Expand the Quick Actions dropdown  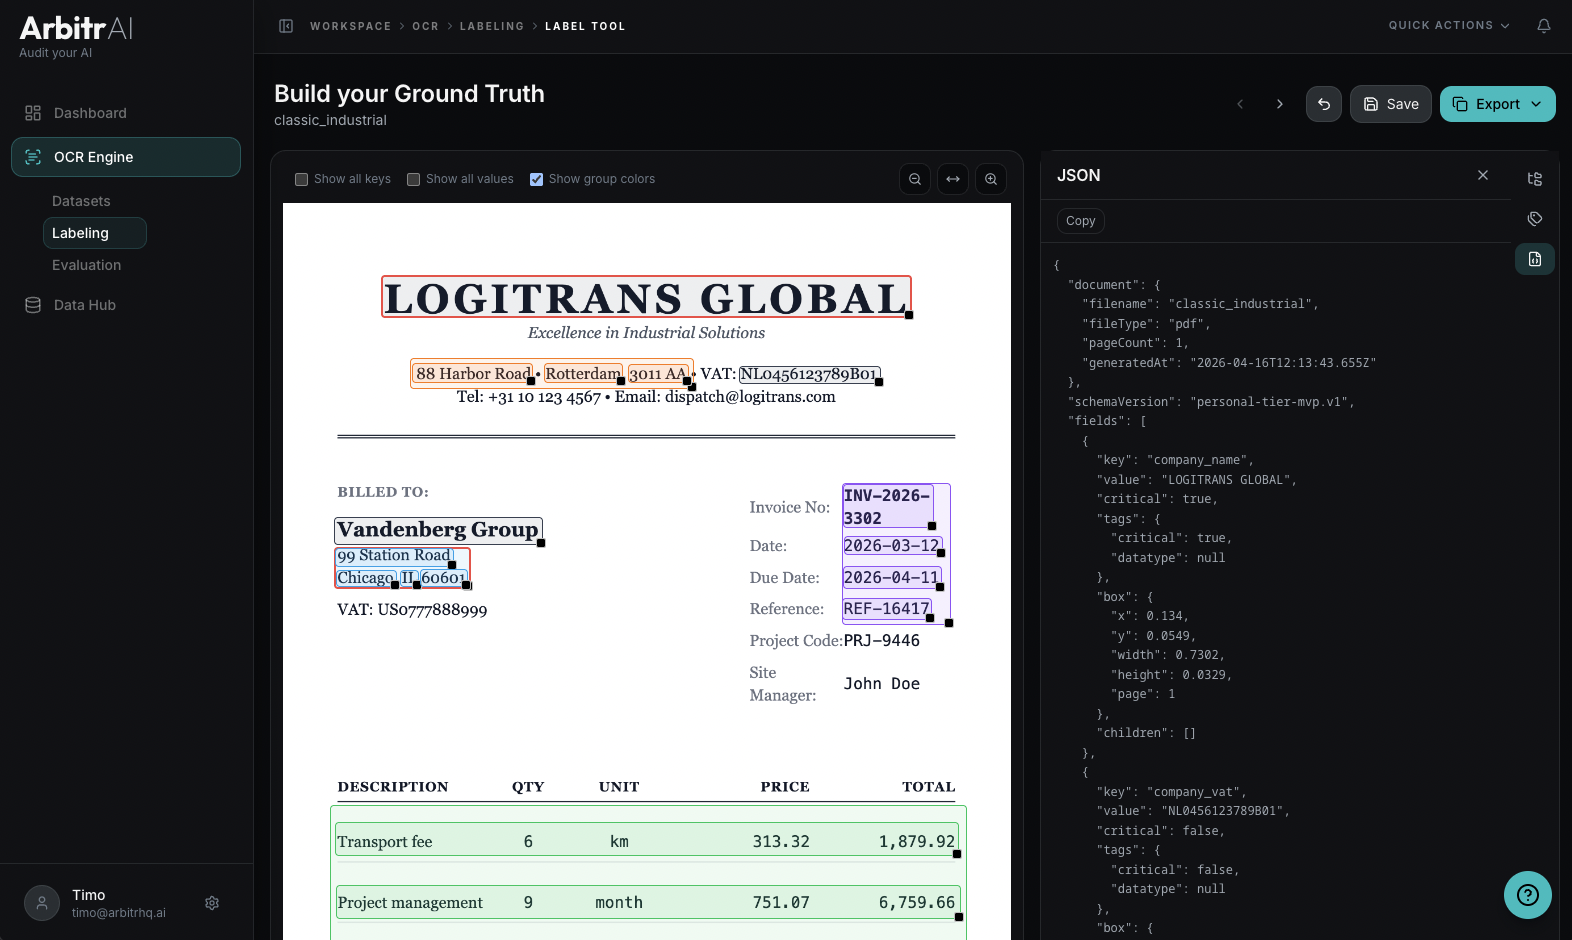pyautogui.click(x=1449, y=26)
